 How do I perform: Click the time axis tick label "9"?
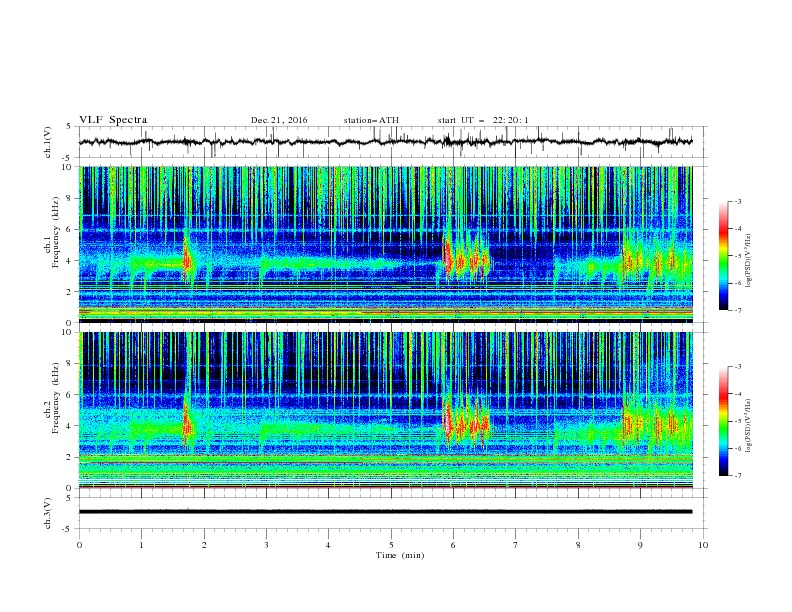click(640, 545)
